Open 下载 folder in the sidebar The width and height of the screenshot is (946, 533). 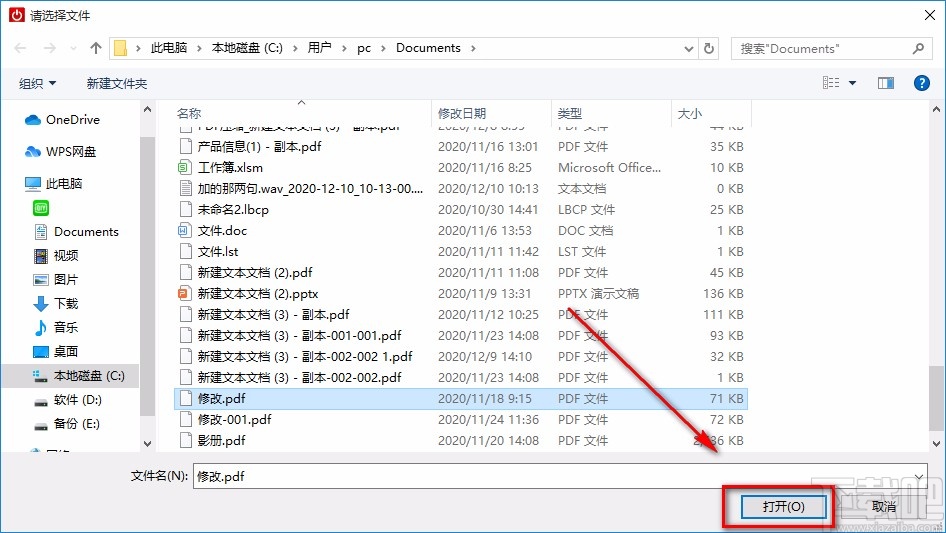tap(56, 304)
